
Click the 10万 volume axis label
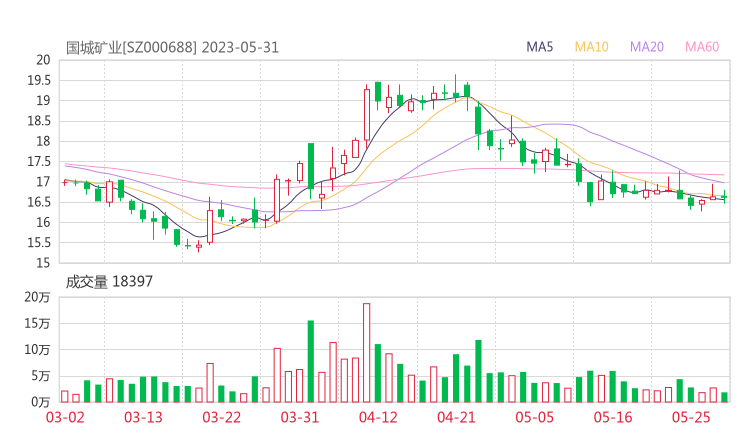pyautogui.click(x=37, y=350)
